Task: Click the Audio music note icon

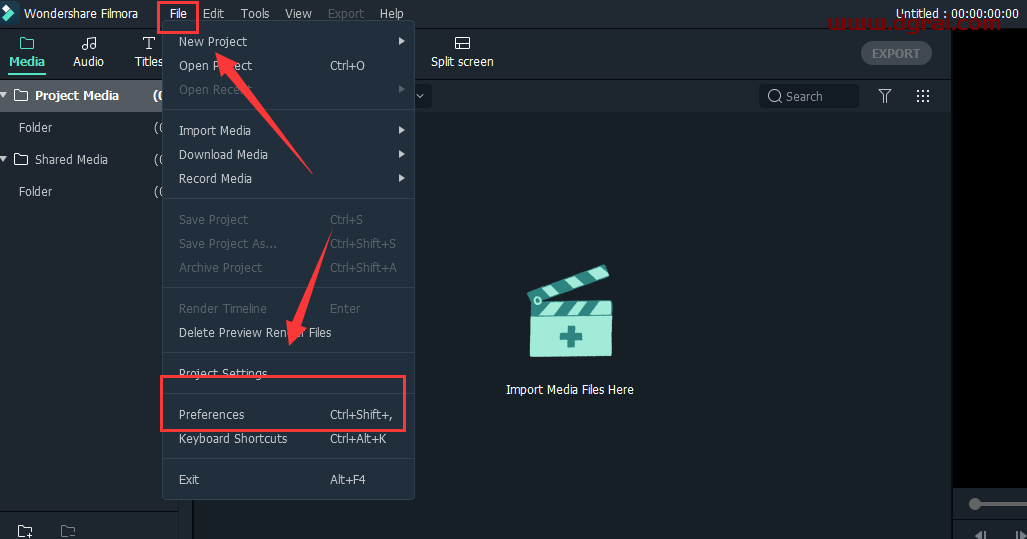Action: pos(88,43)
